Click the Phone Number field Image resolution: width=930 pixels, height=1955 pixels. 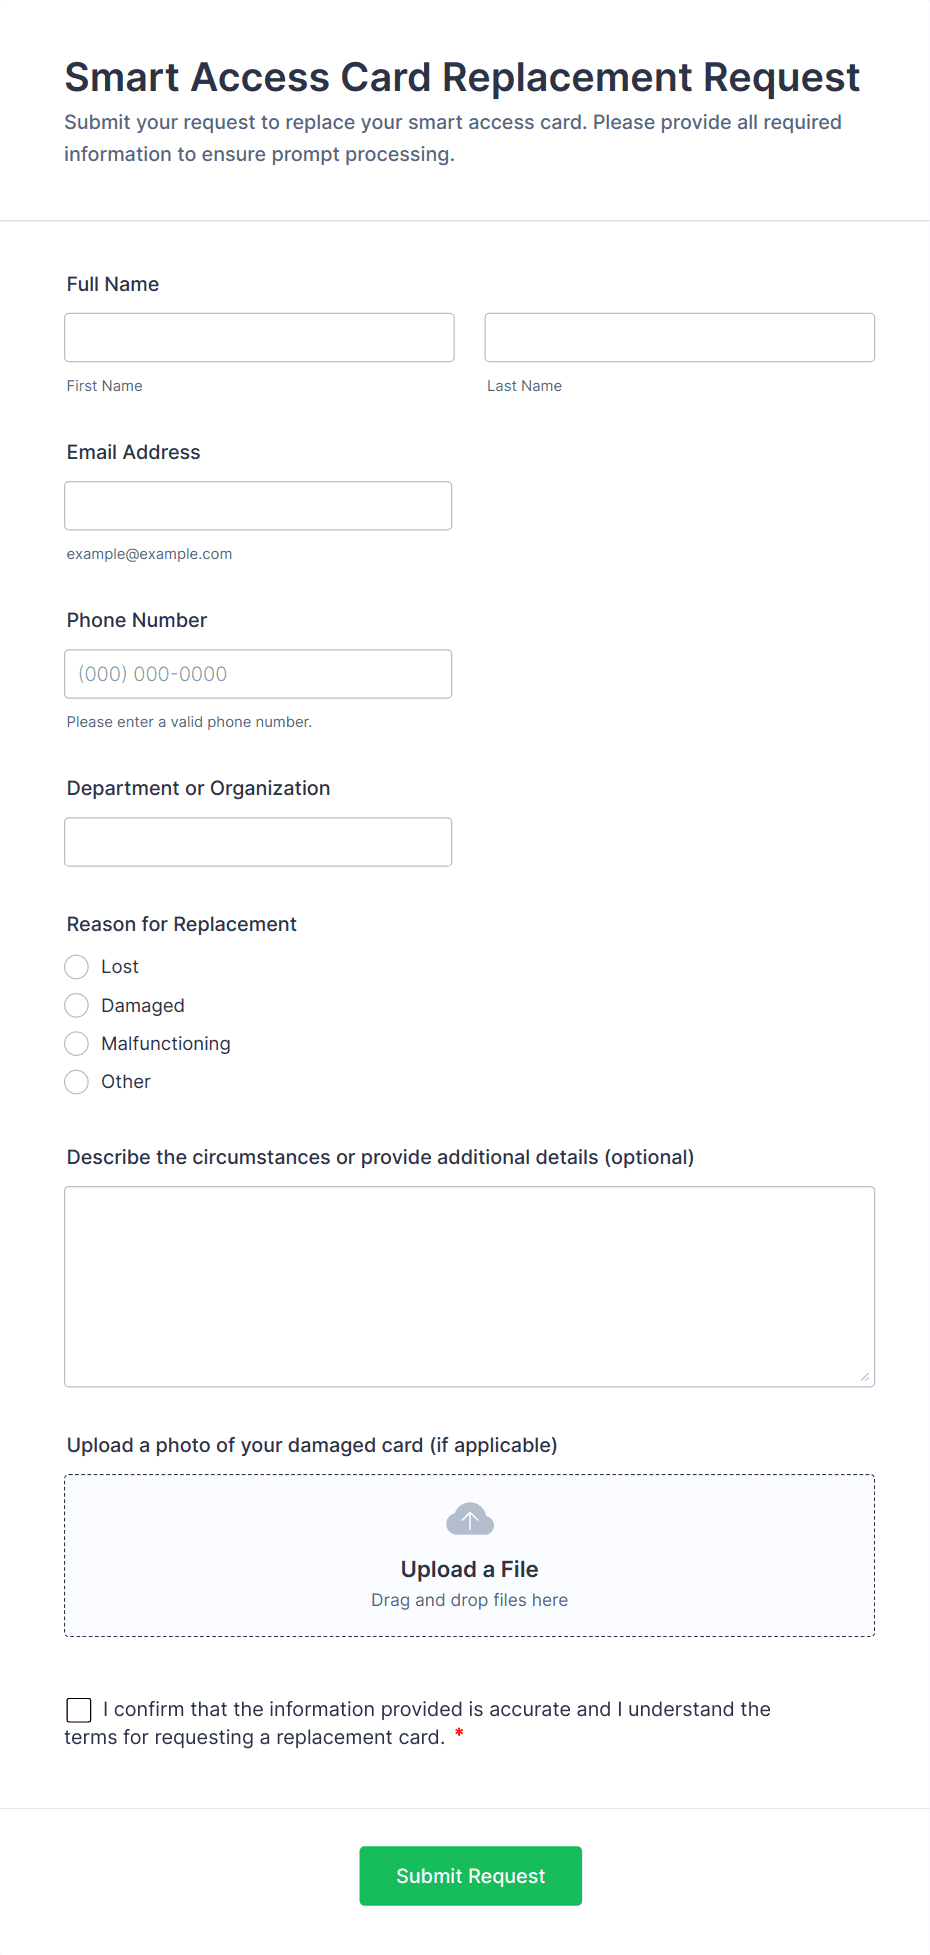coord(258,674)
